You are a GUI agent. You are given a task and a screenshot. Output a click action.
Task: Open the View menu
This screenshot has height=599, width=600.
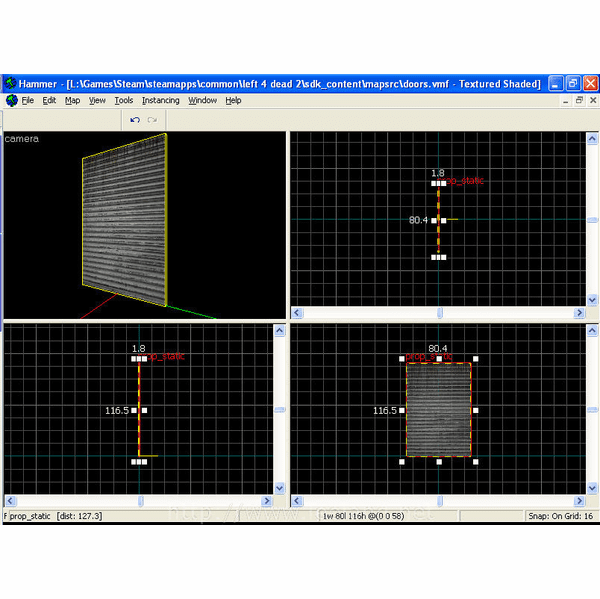pyautogui.click(x=97, y=101)
